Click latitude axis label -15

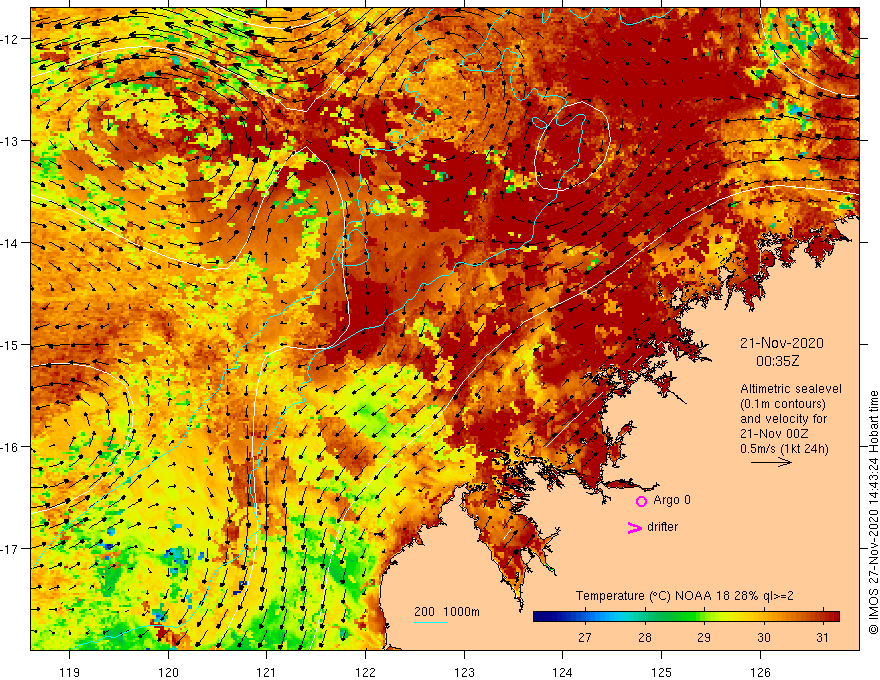pyautogui.click(x=10, y=345)
